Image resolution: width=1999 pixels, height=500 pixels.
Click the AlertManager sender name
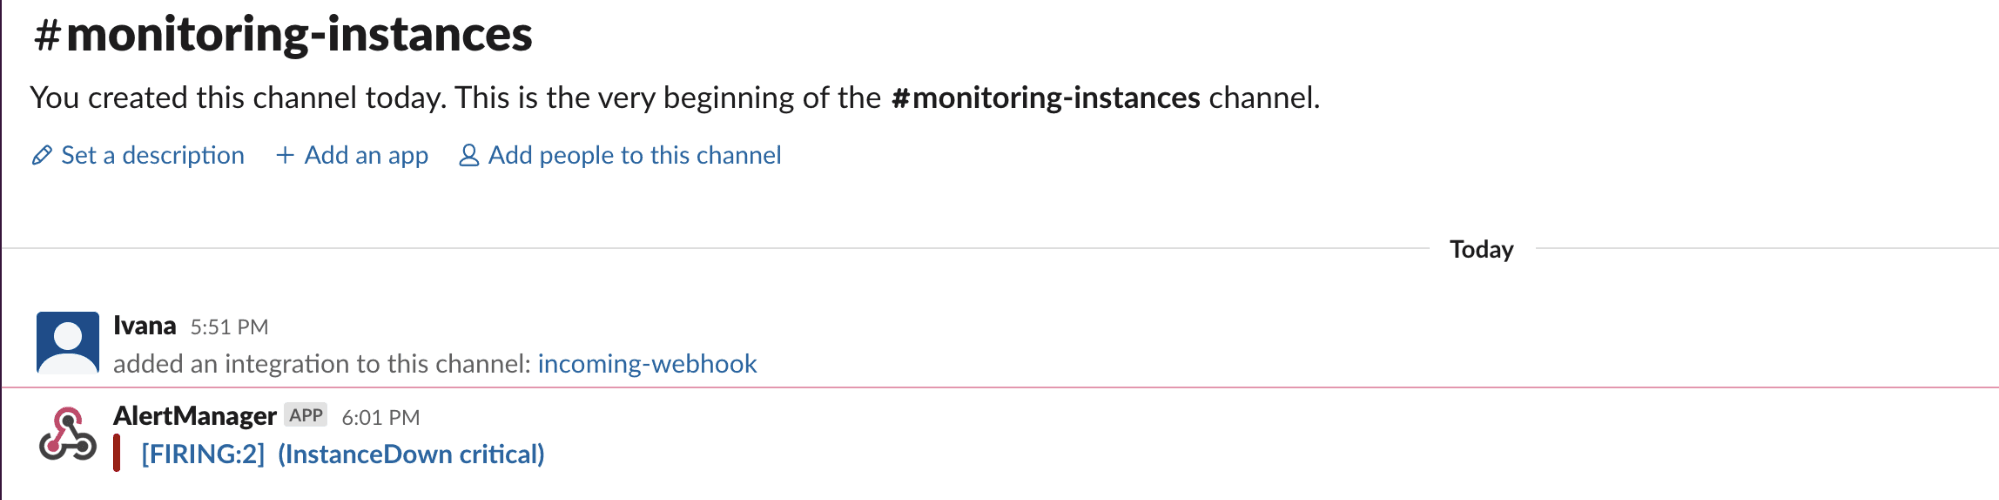coord(194,416)
